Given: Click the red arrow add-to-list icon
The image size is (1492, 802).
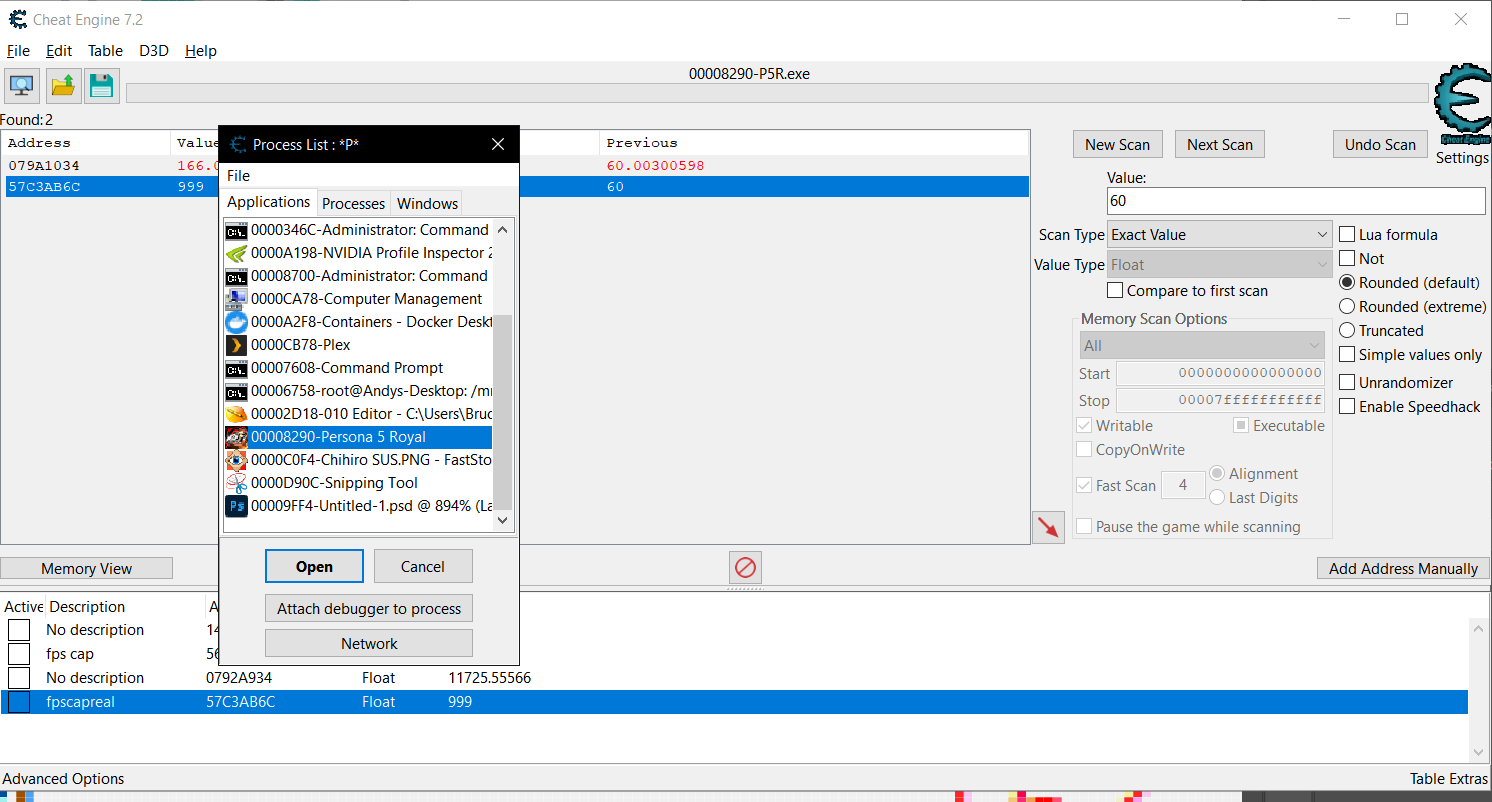Looking at the screenshot, I should (x=1048, y=527).
